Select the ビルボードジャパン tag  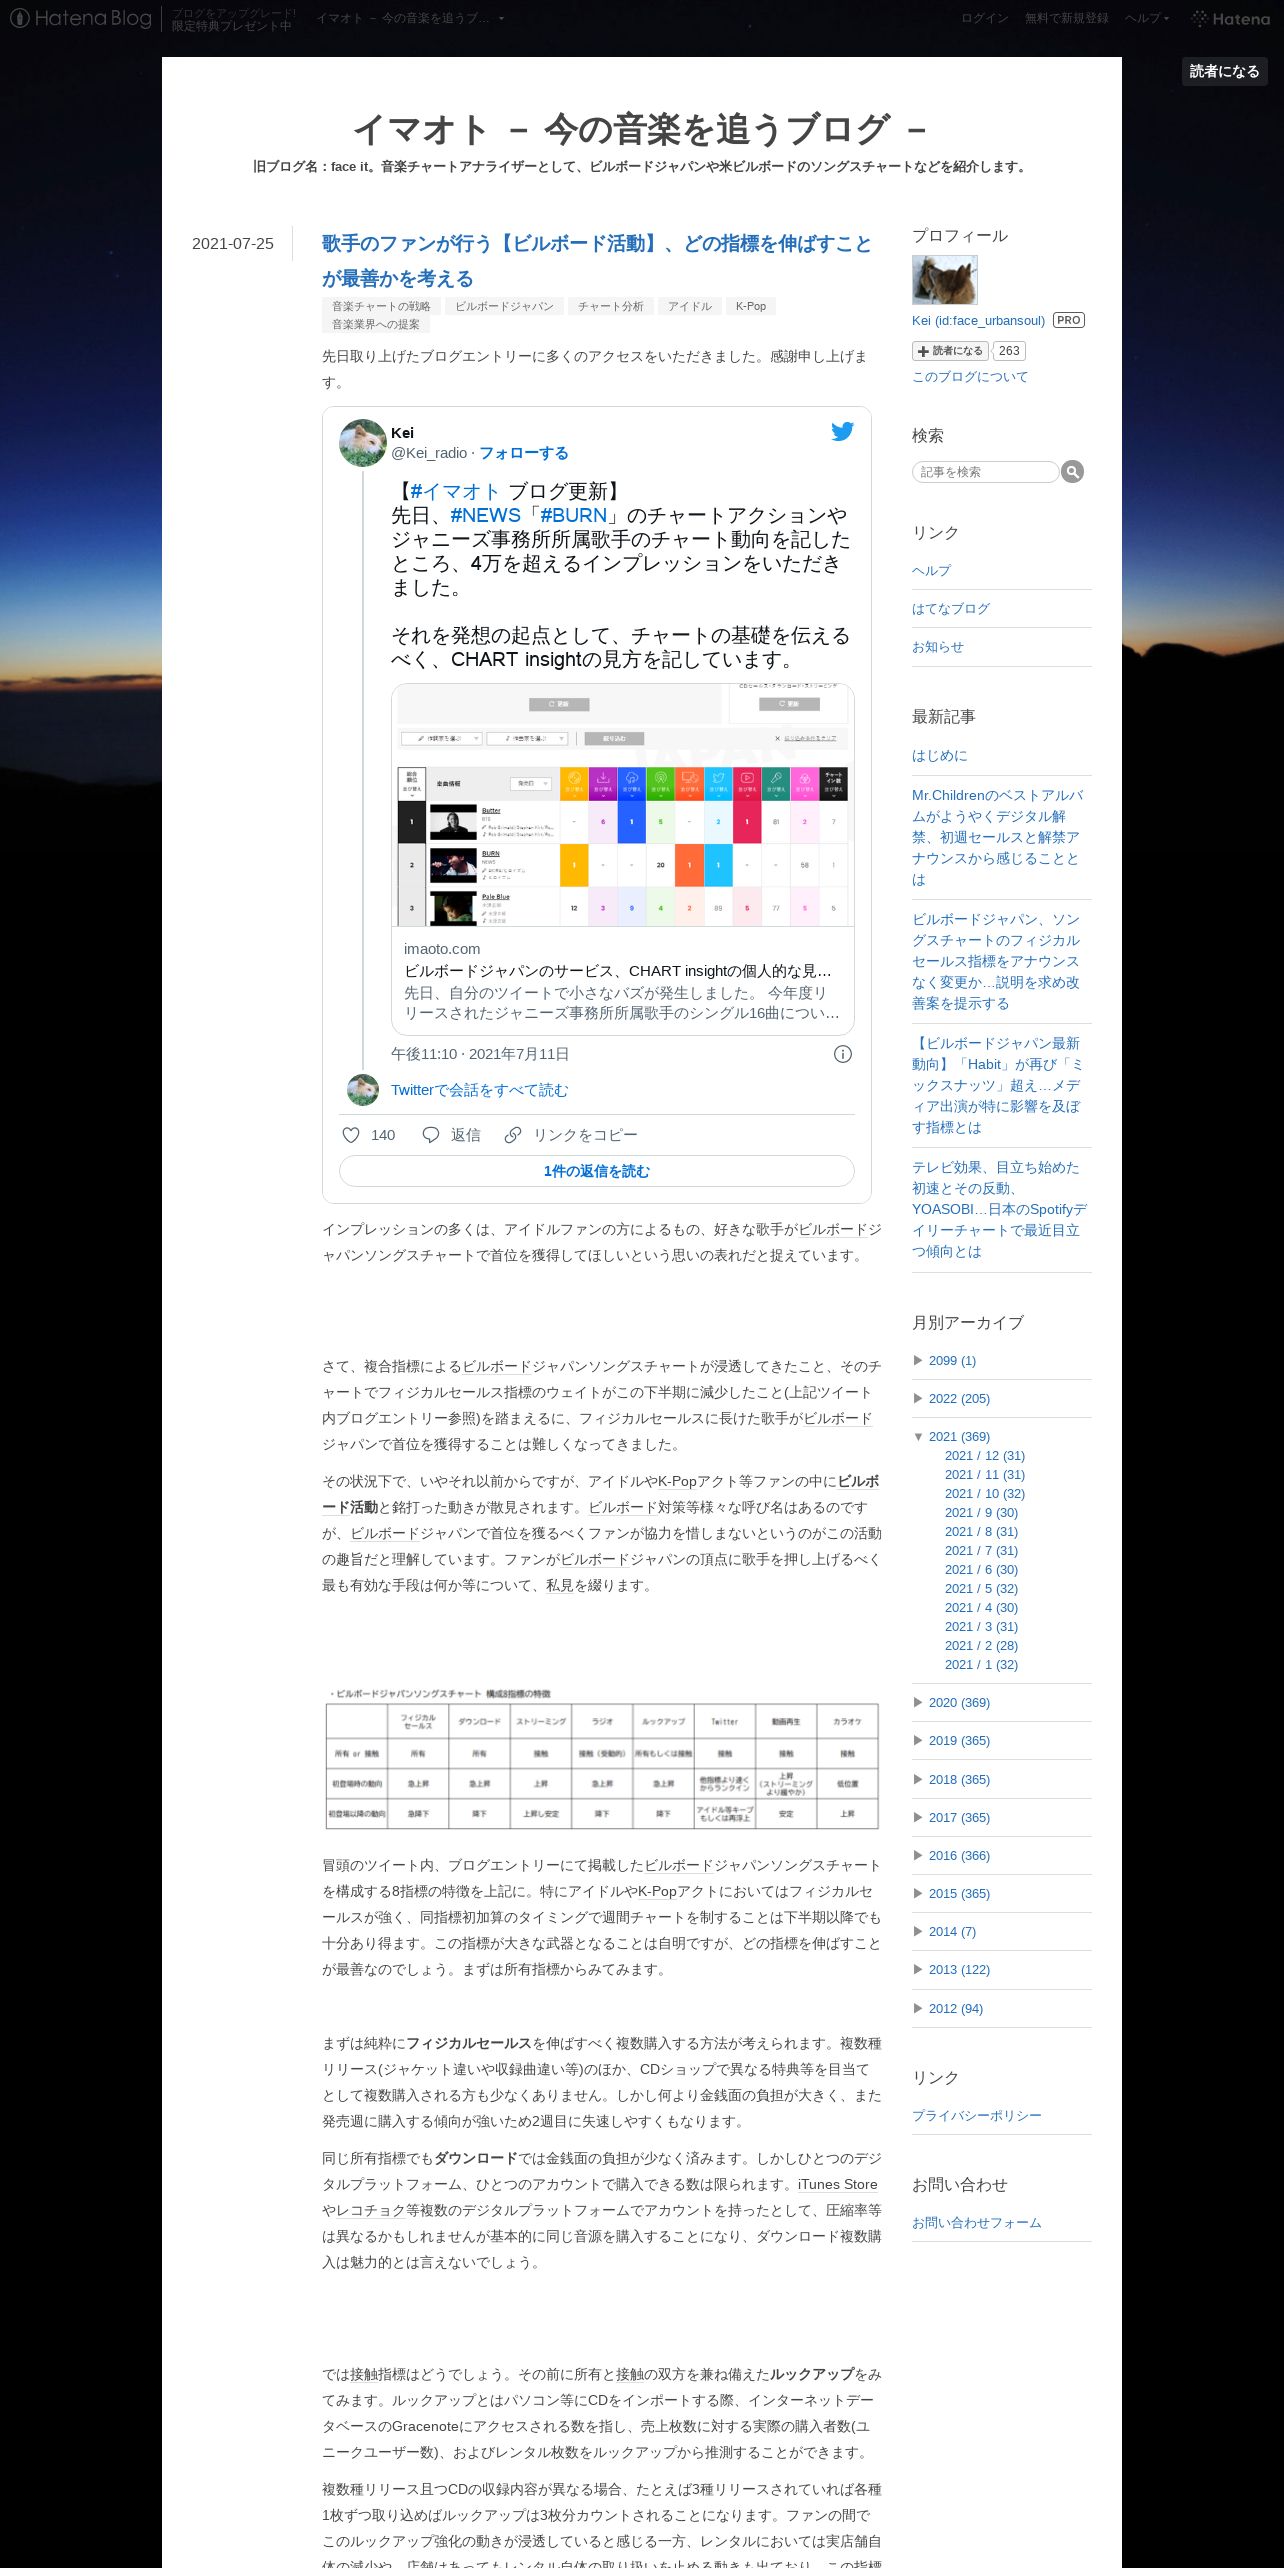pos(504,307)
